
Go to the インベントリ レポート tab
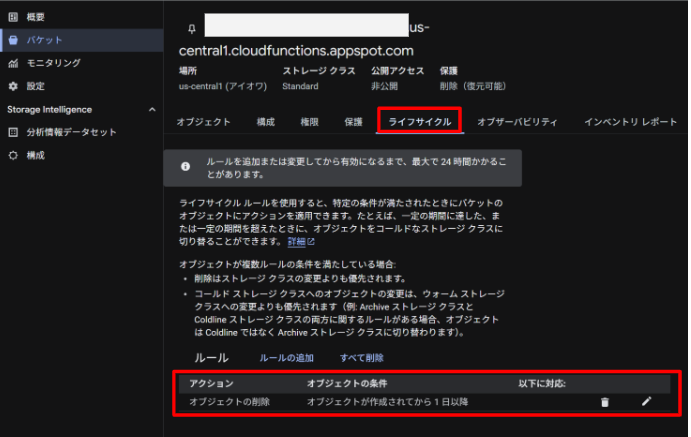click(x=630, y=122)
